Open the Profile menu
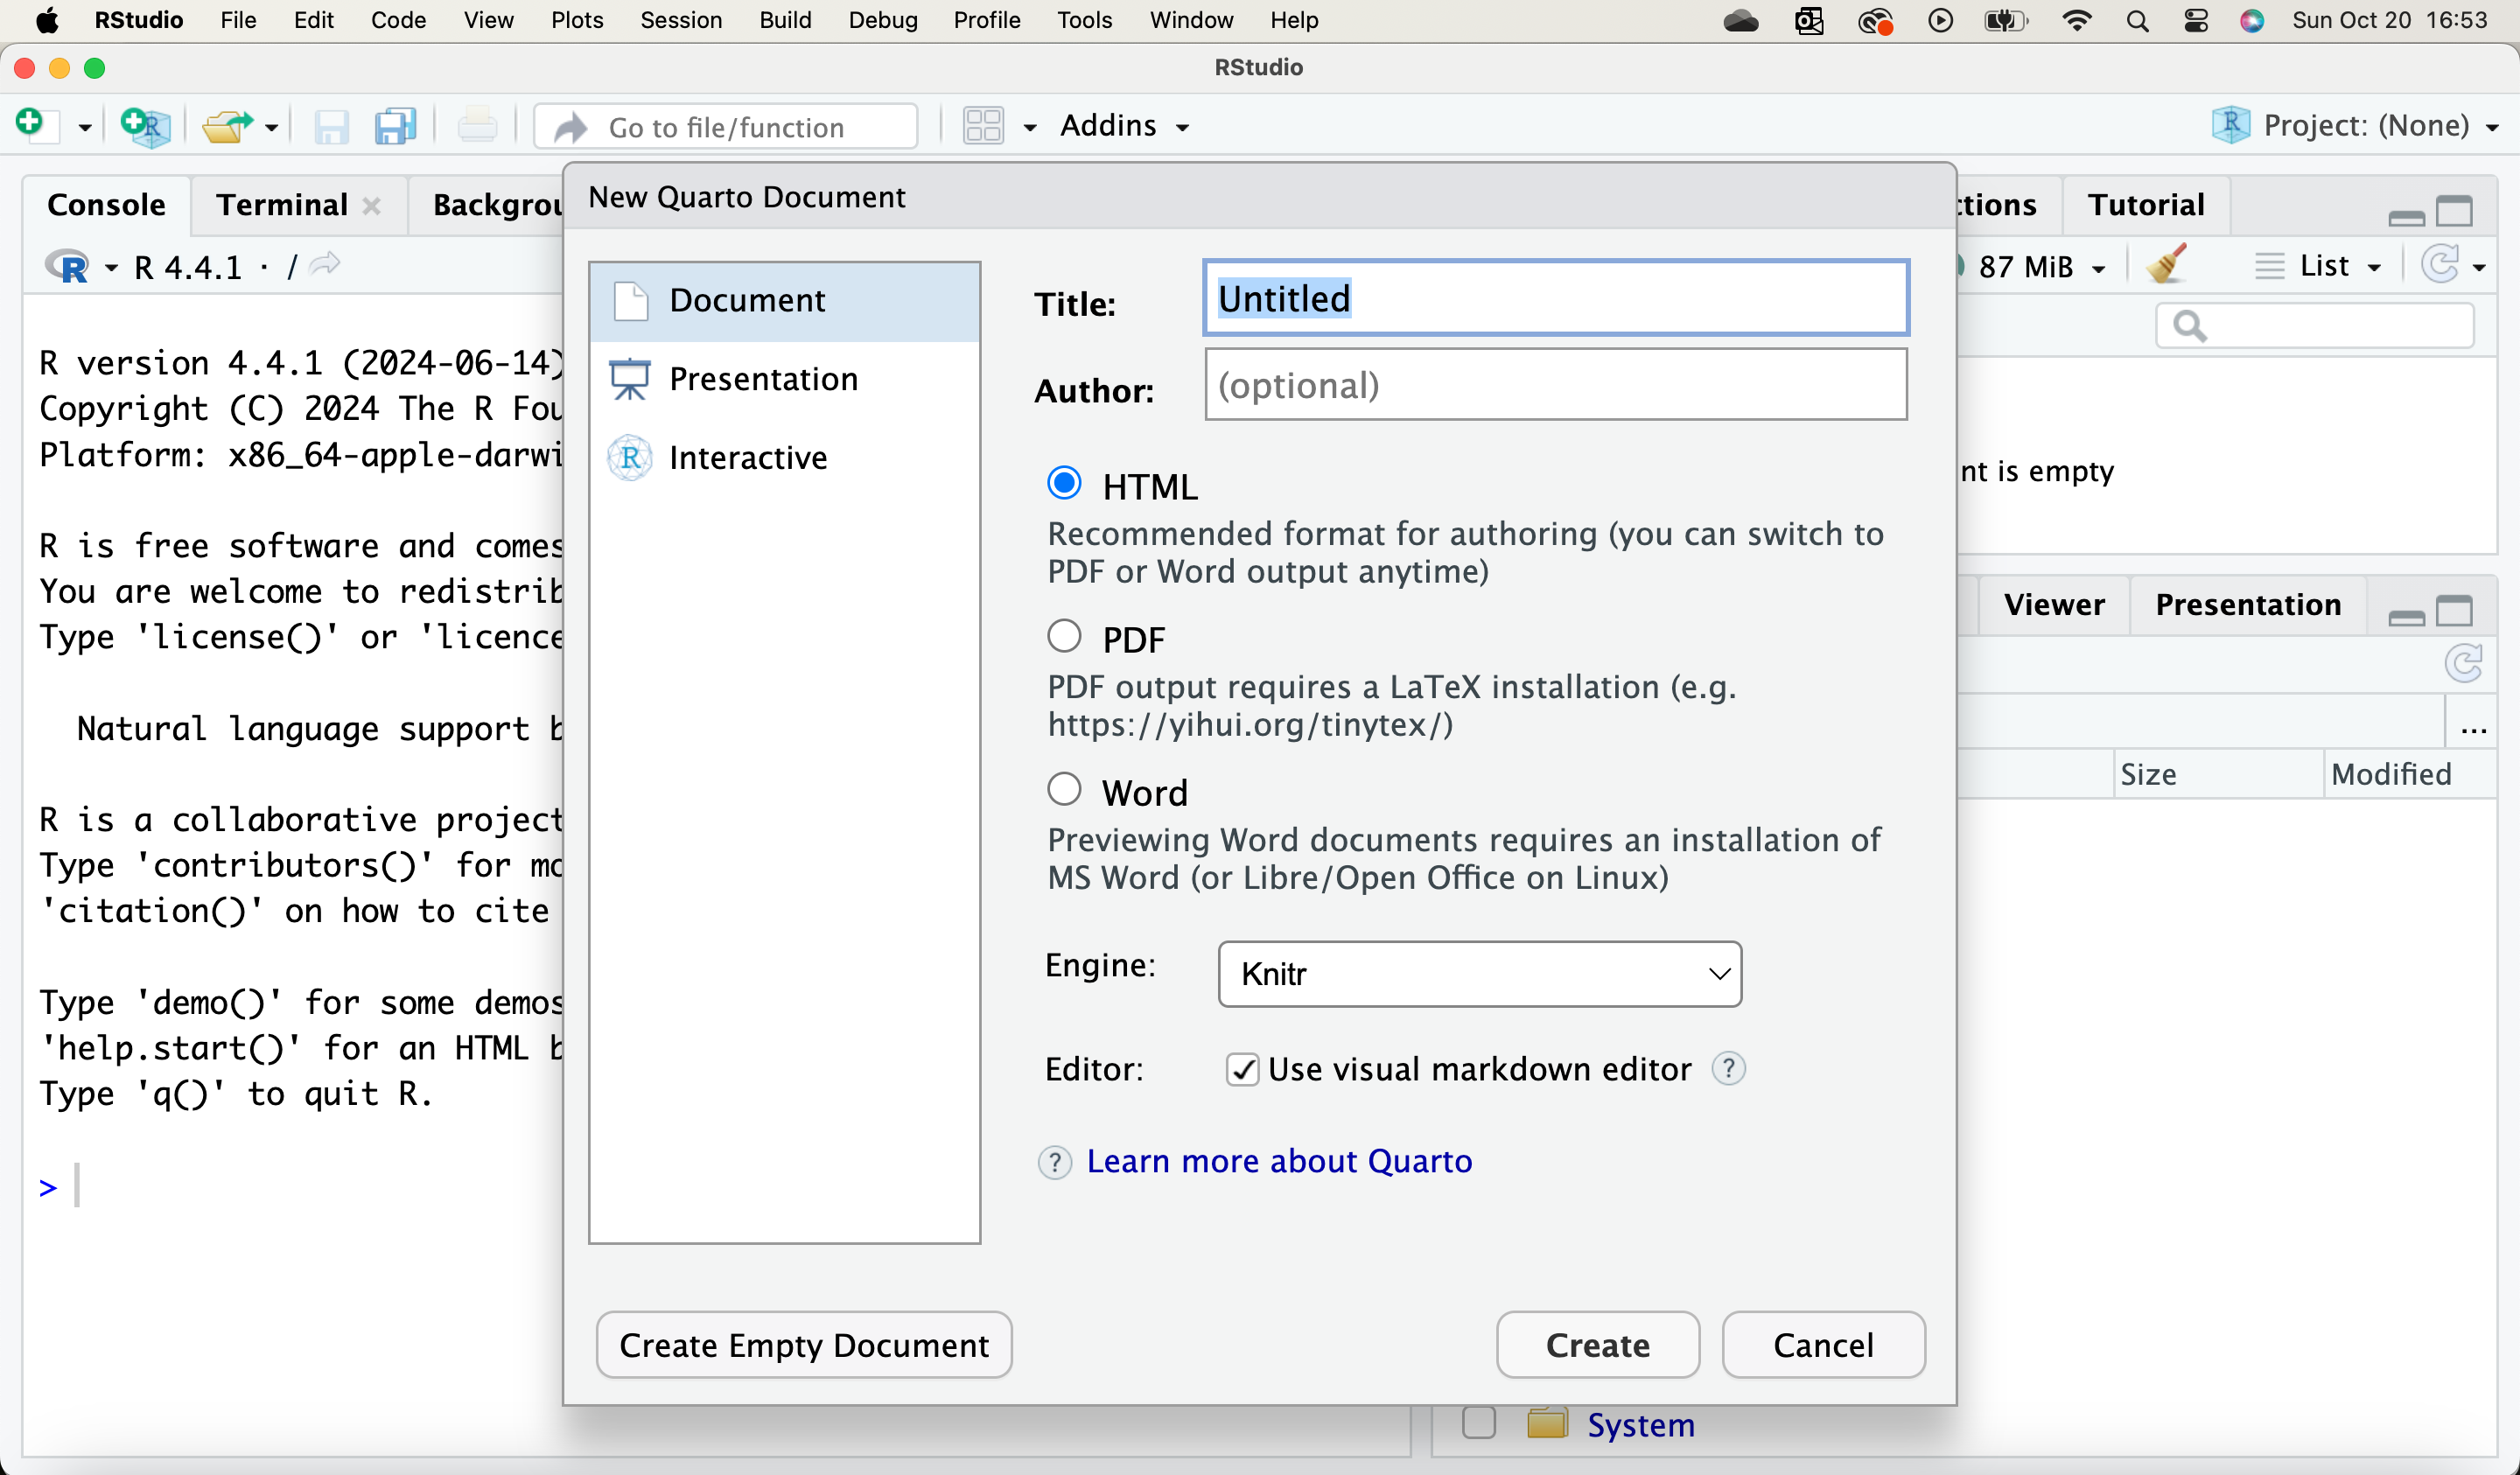 click(986, 20)
